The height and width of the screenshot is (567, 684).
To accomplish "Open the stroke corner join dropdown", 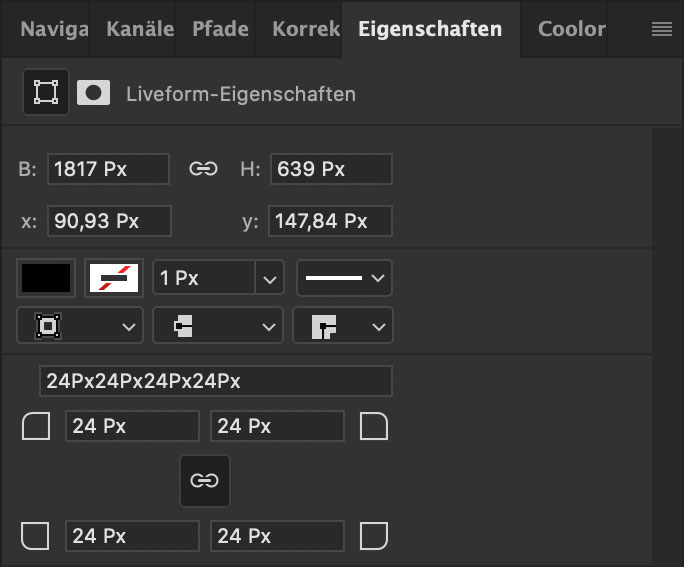I will 343,325.
